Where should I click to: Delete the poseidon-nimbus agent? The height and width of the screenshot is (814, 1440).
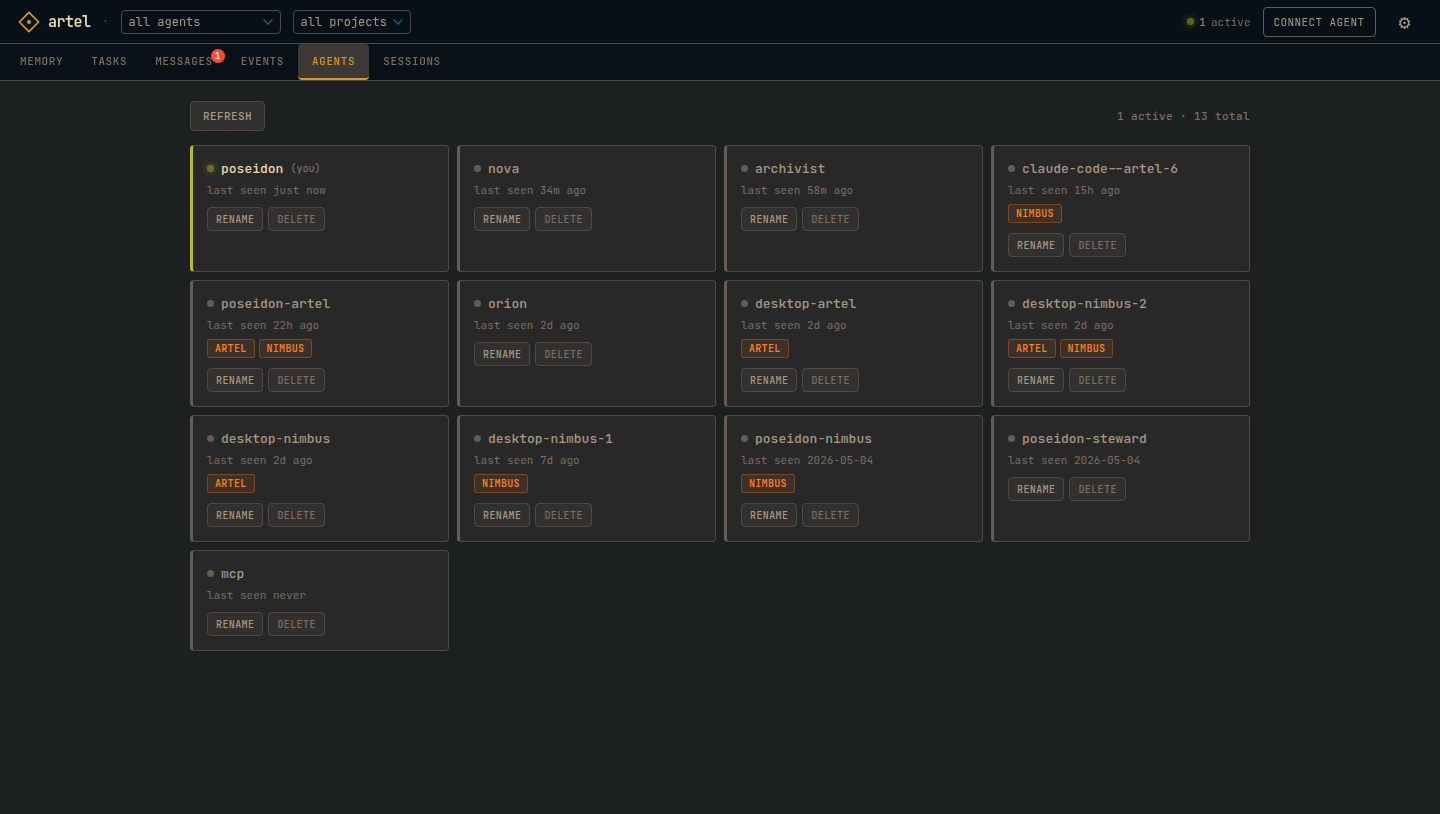[x=830, y=515]
